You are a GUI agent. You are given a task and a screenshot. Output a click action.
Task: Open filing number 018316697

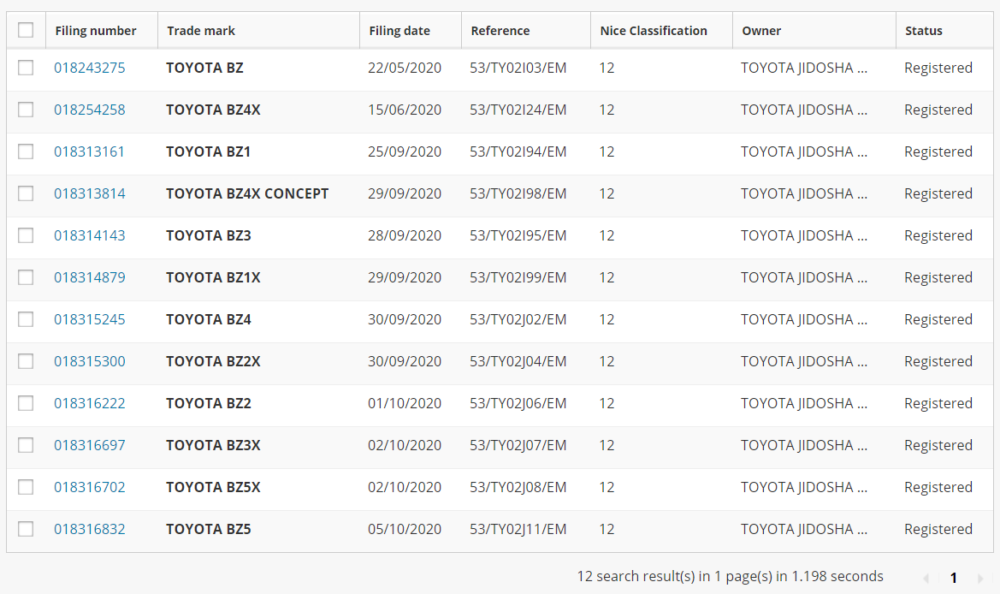pos(89,445)
